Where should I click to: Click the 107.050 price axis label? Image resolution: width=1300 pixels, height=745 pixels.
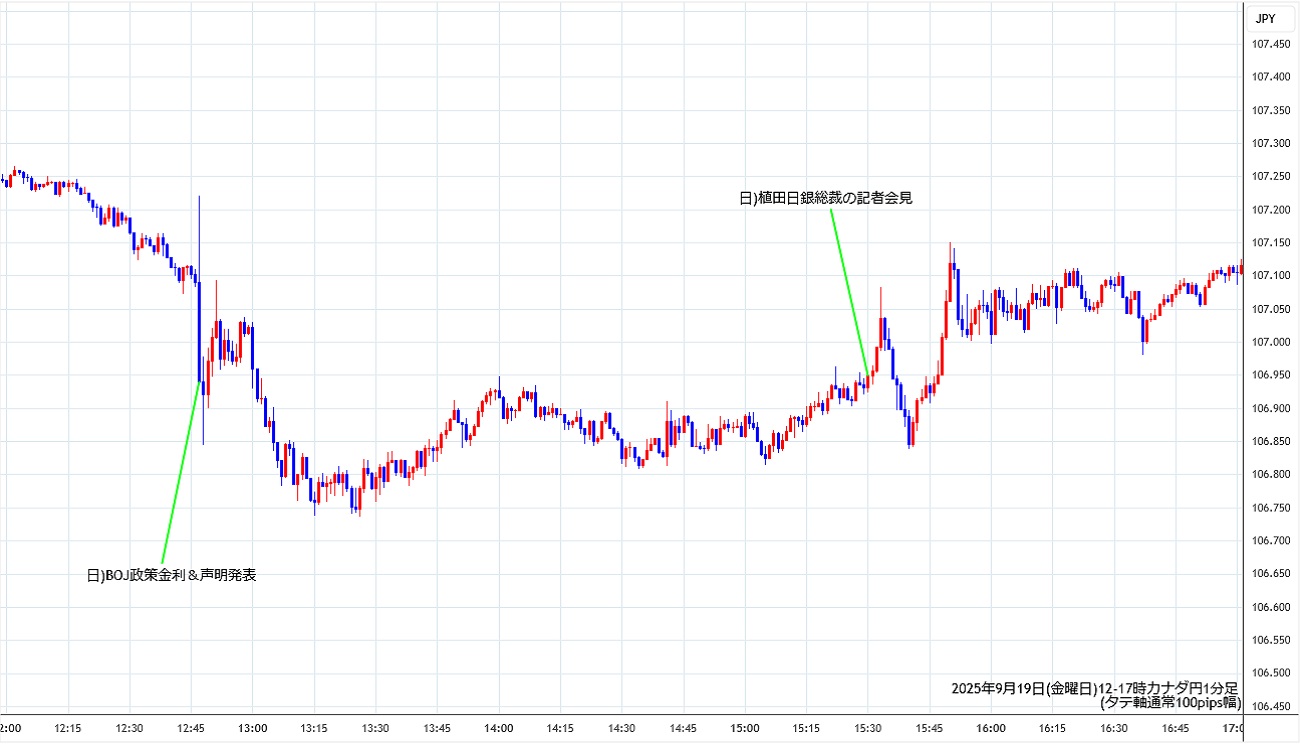point(1271,309)
